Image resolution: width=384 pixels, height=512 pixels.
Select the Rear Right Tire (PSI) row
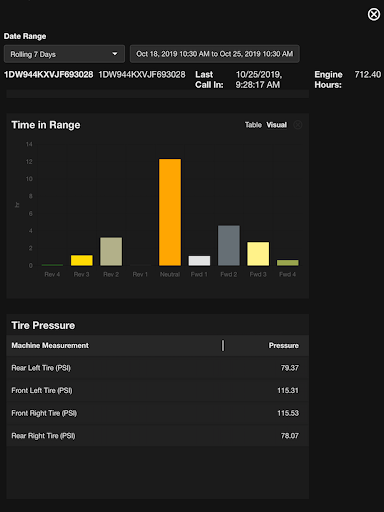(x=157, y=436)
